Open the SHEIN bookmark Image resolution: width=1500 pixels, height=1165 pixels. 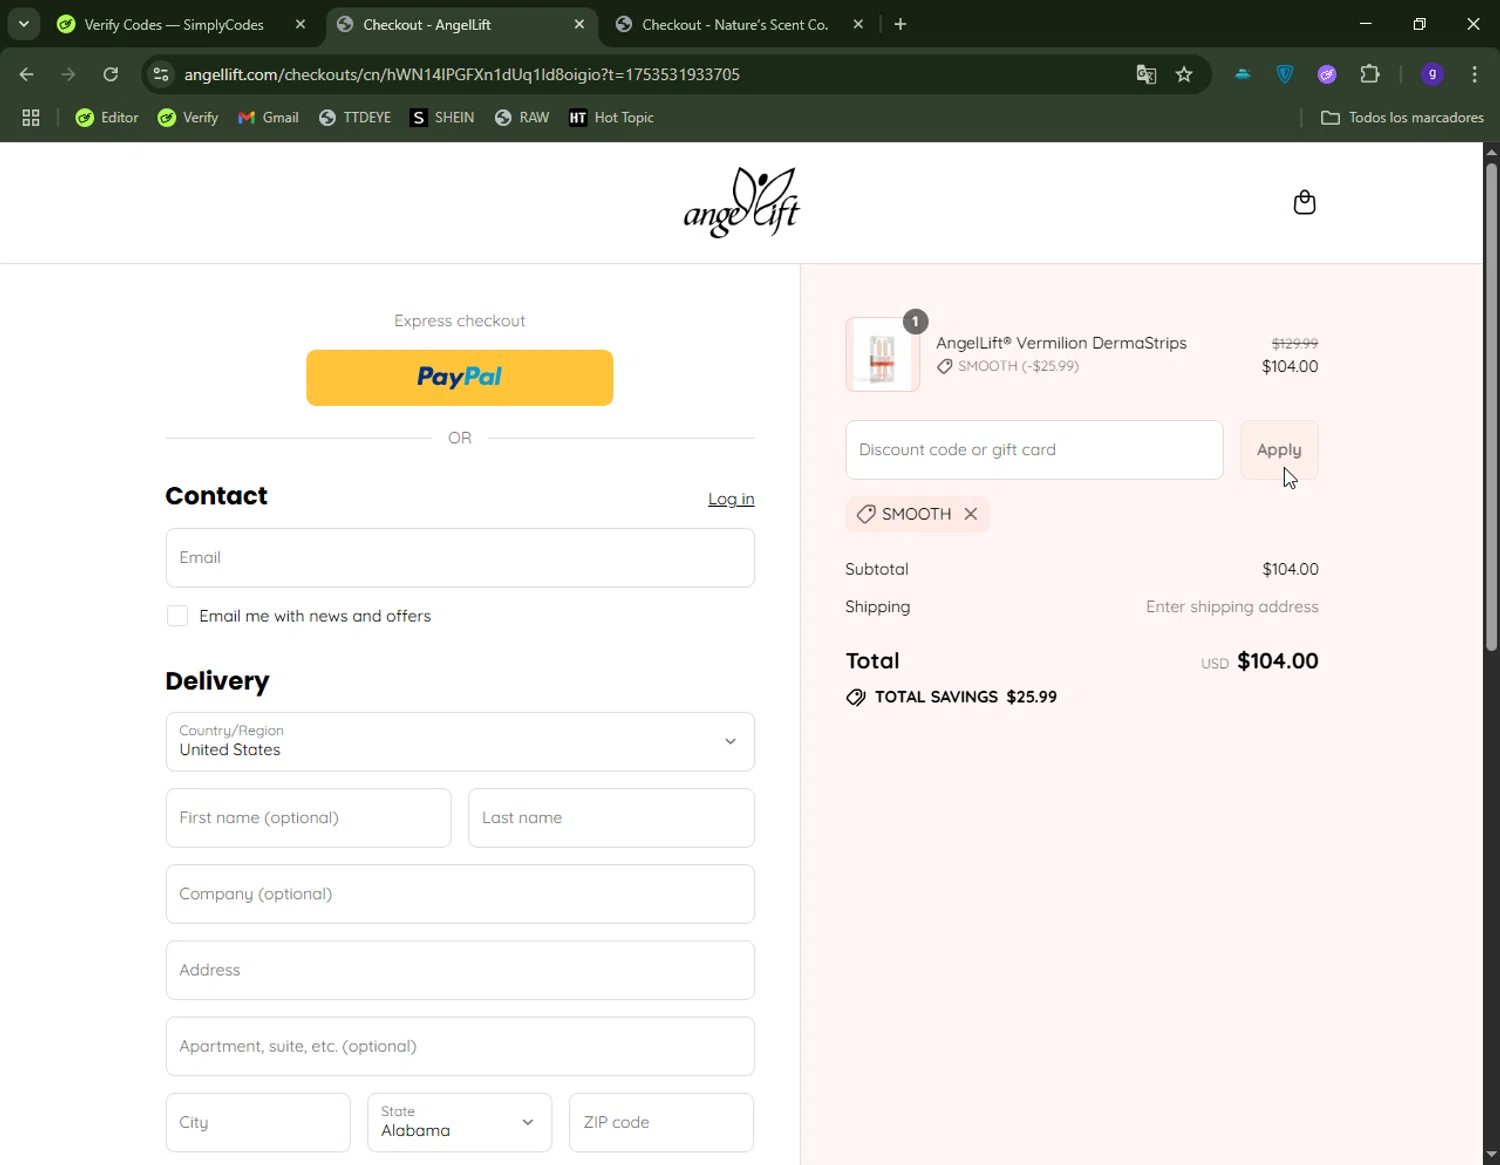pyautogui.click(x=442, y=118)
